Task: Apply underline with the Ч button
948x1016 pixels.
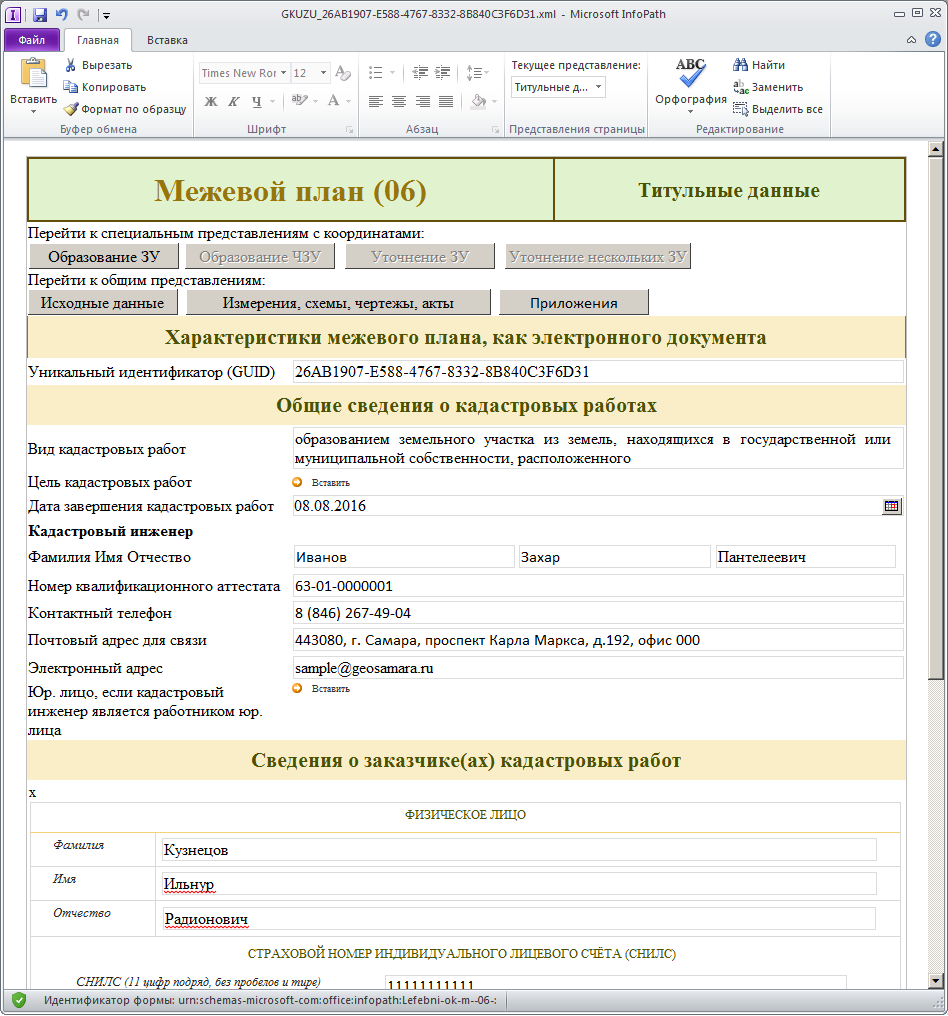Action: pyautogui.click(x=257, y=102)
